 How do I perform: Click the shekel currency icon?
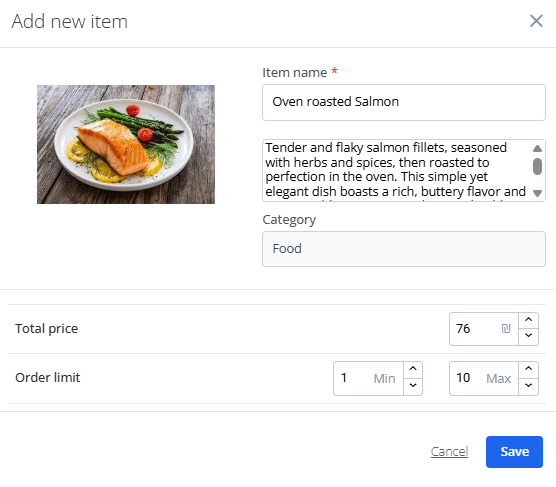tap(506, 329)
